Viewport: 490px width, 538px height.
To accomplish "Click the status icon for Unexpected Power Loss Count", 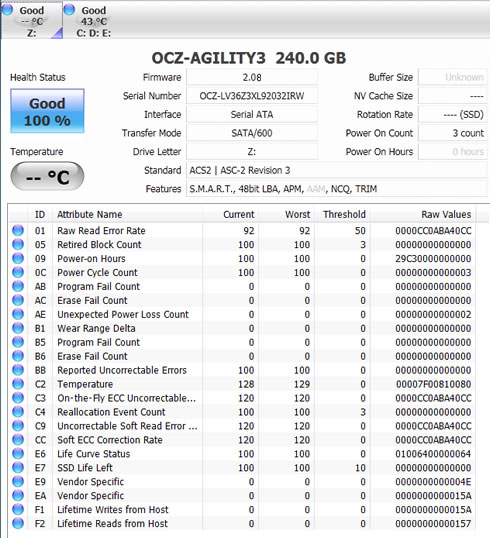I will coord(18,314).
